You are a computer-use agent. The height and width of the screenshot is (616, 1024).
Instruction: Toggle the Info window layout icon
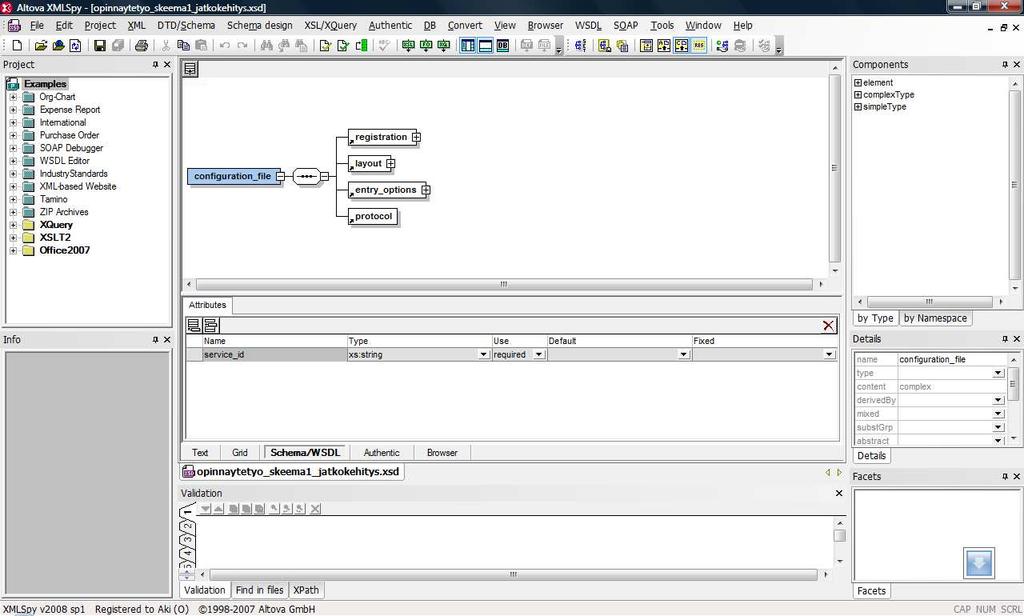point(485,46)
